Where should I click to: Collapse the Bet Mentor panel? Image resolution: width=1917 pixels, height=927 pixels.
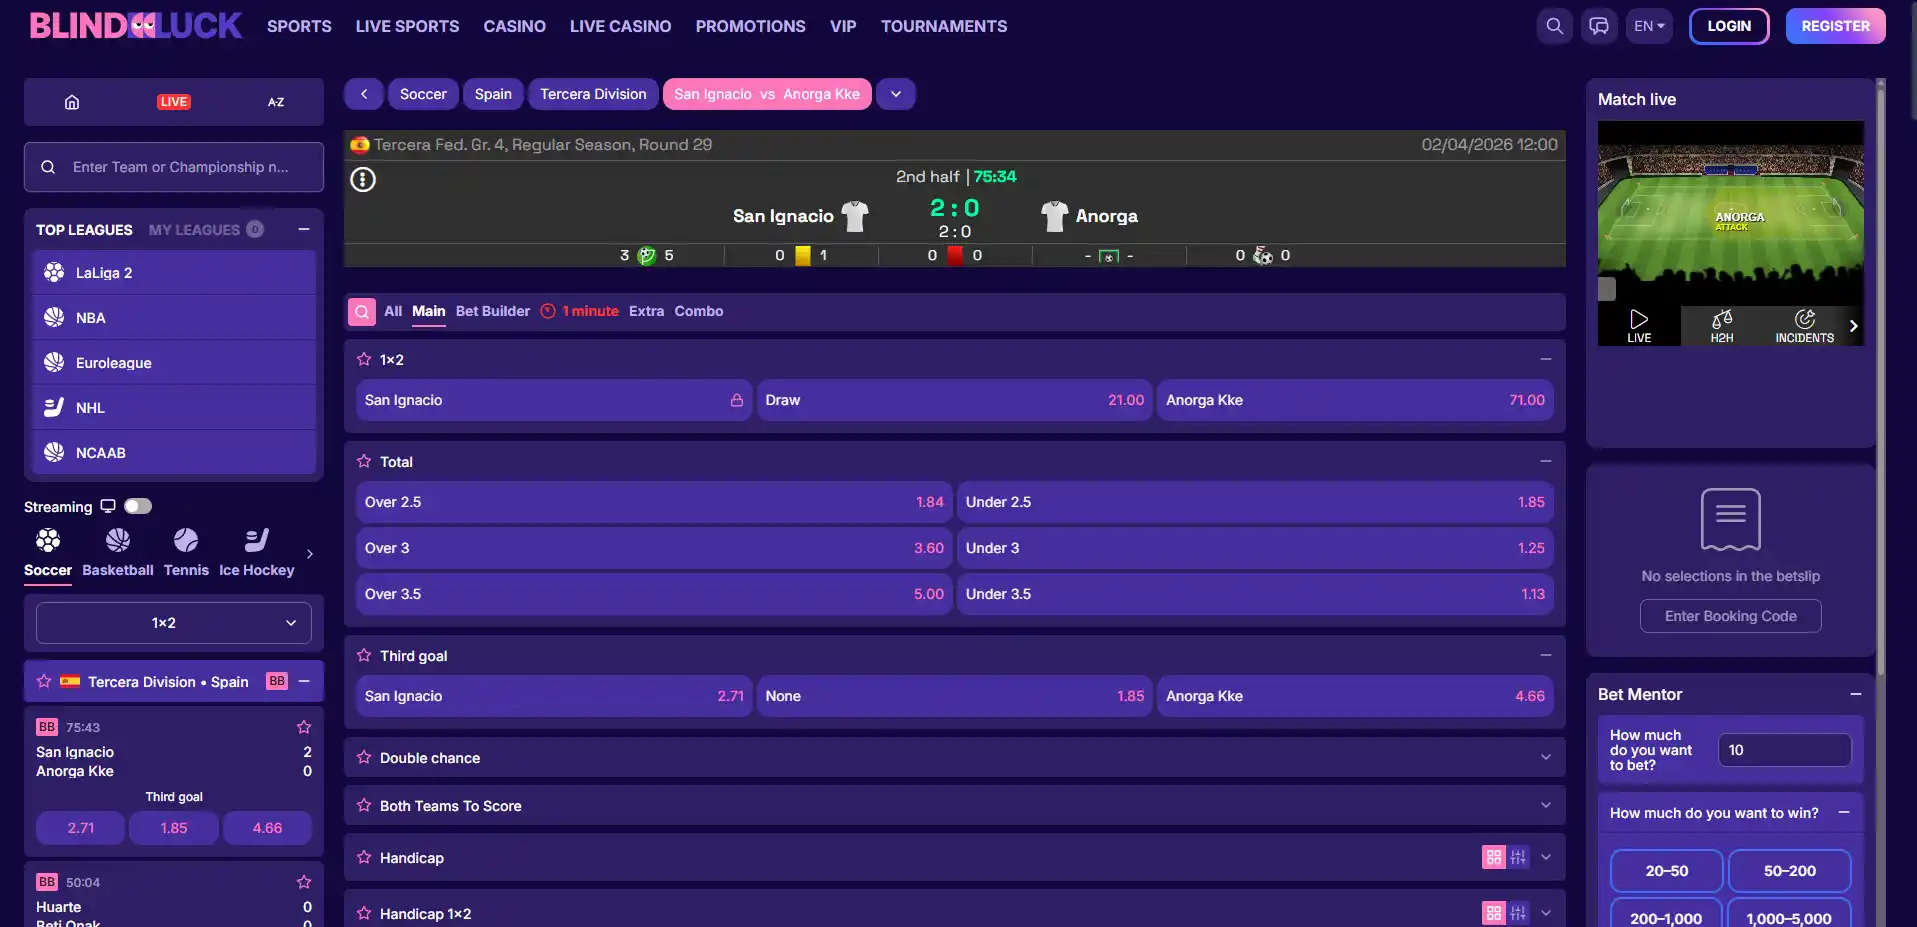click(x=1856, y=694)
